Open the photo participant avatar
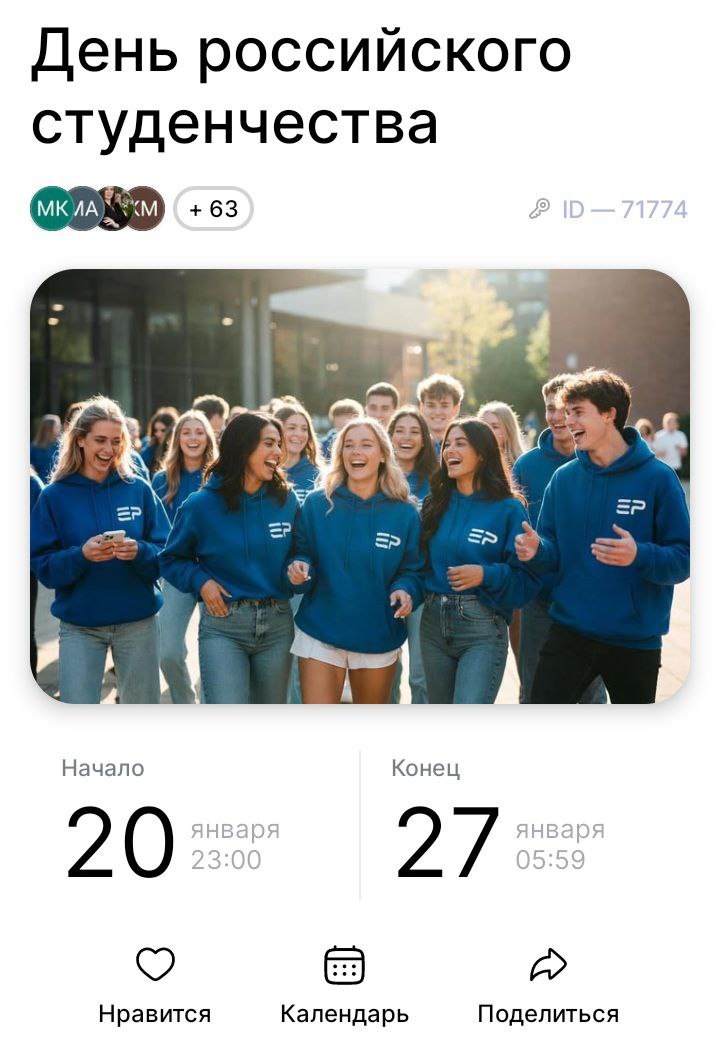Screen dimensions: 720x1060 tap(114, 208)
